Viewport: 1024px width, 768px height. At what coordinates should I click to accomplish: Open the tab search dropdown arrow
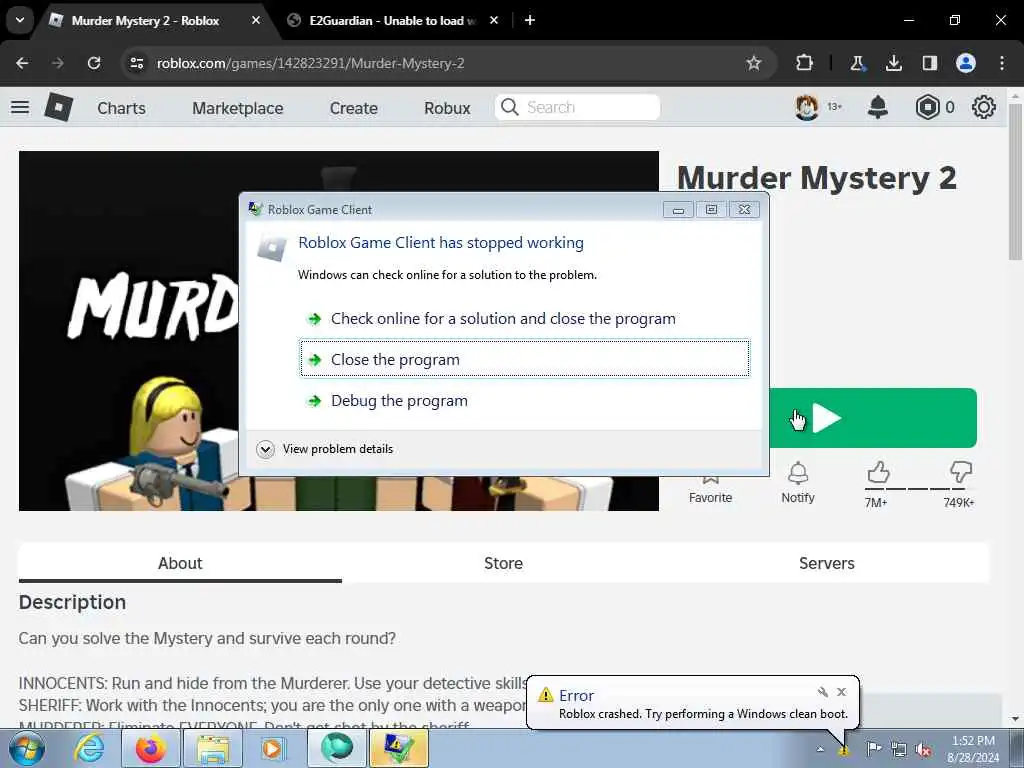(x=20, y=20)
